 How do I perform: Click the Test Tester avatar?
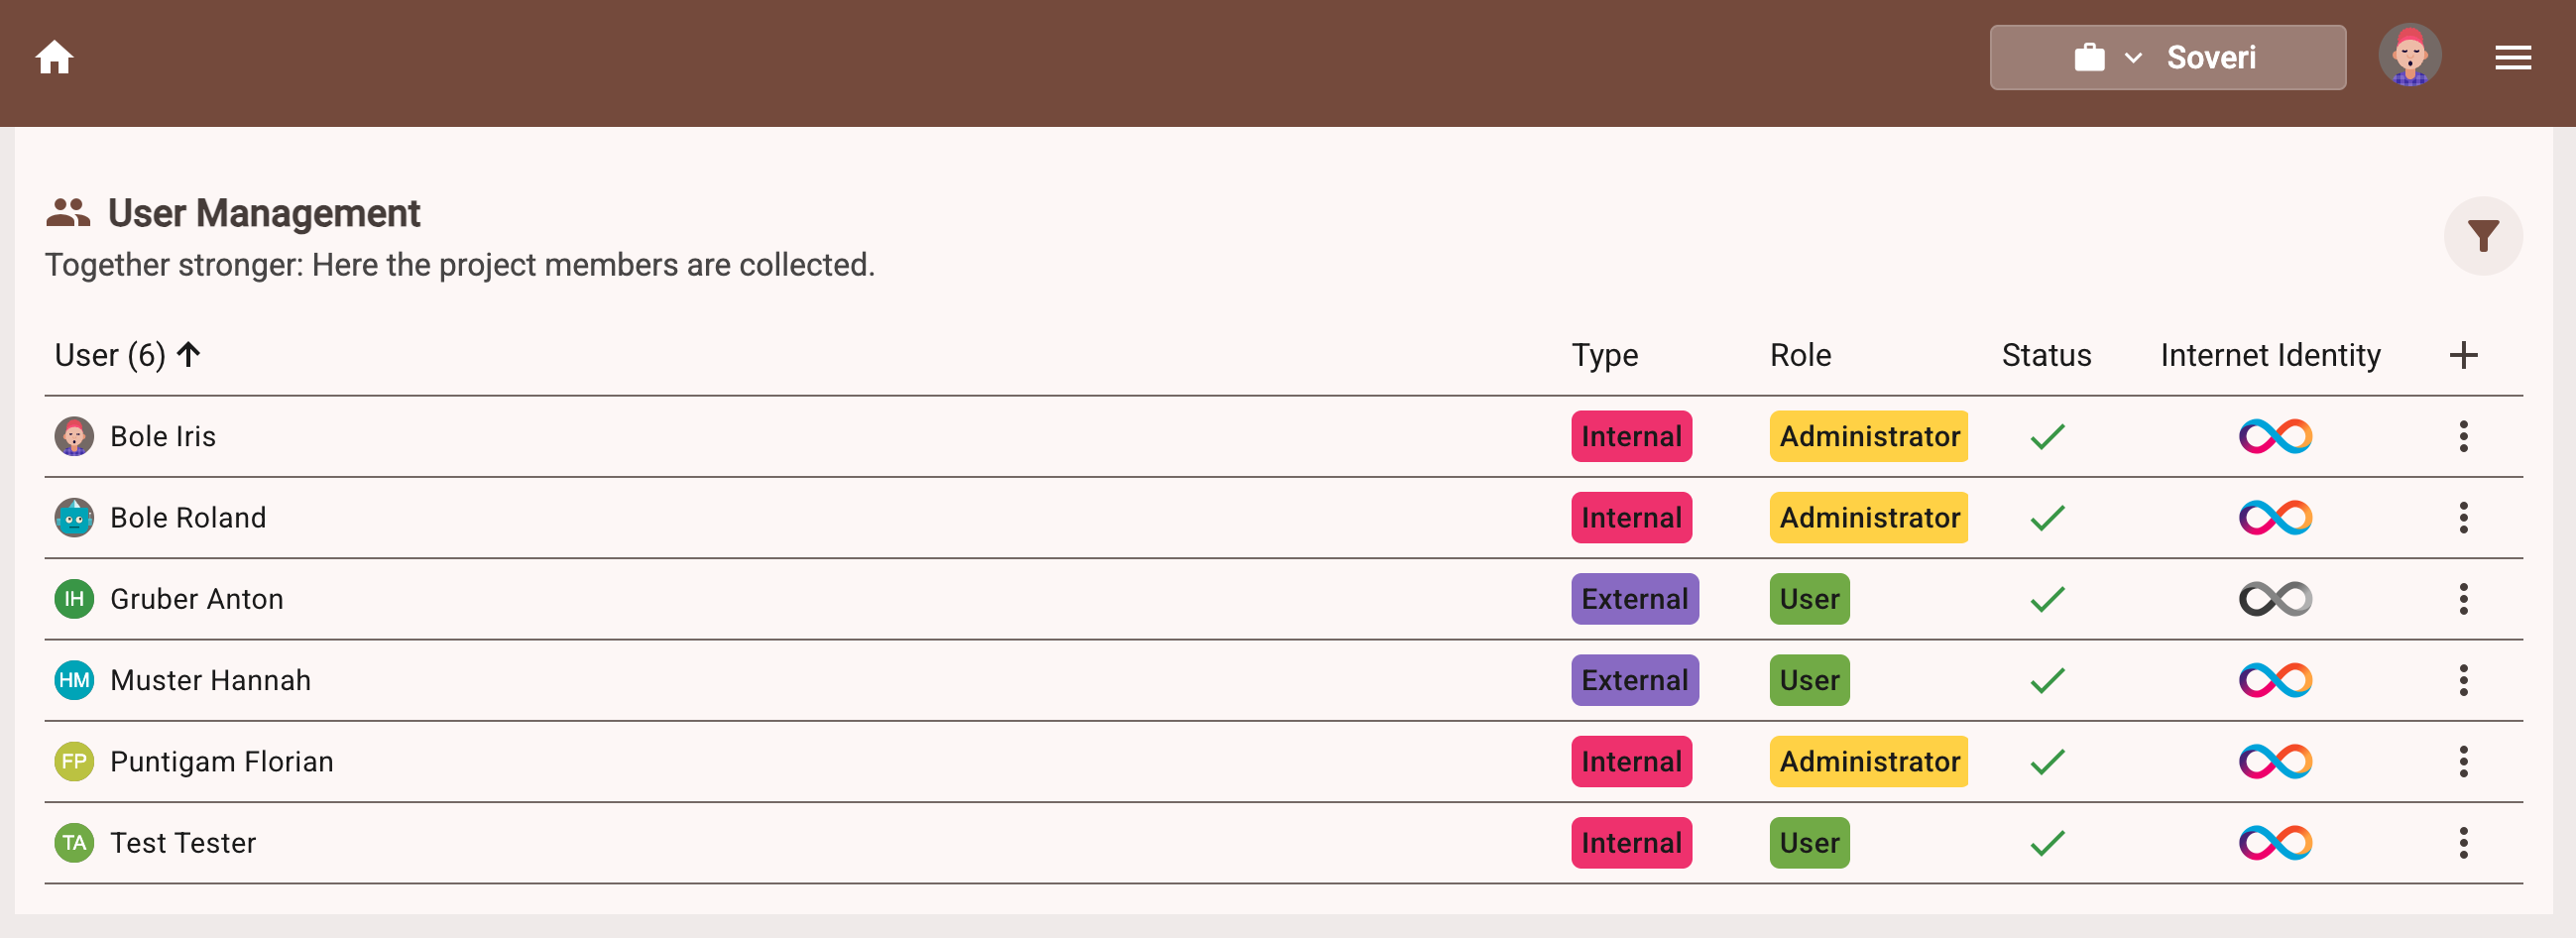coord(74,843)
